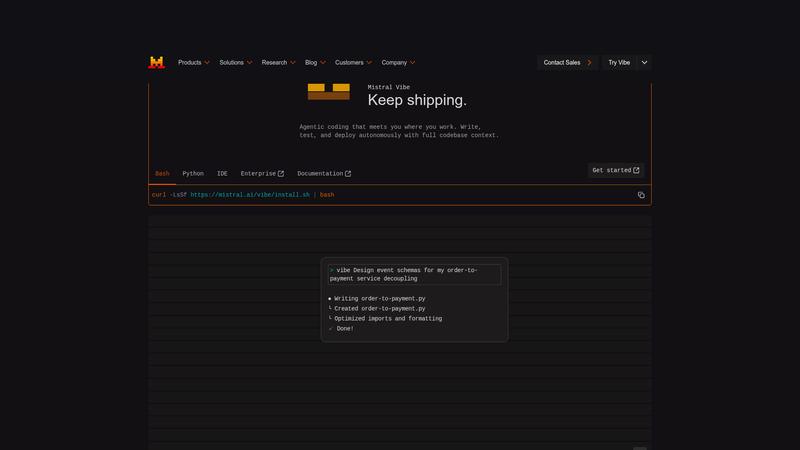Expand the Company chevron
Screen dimensions: 800x450
pyautogui.click(x=412, y=63)
